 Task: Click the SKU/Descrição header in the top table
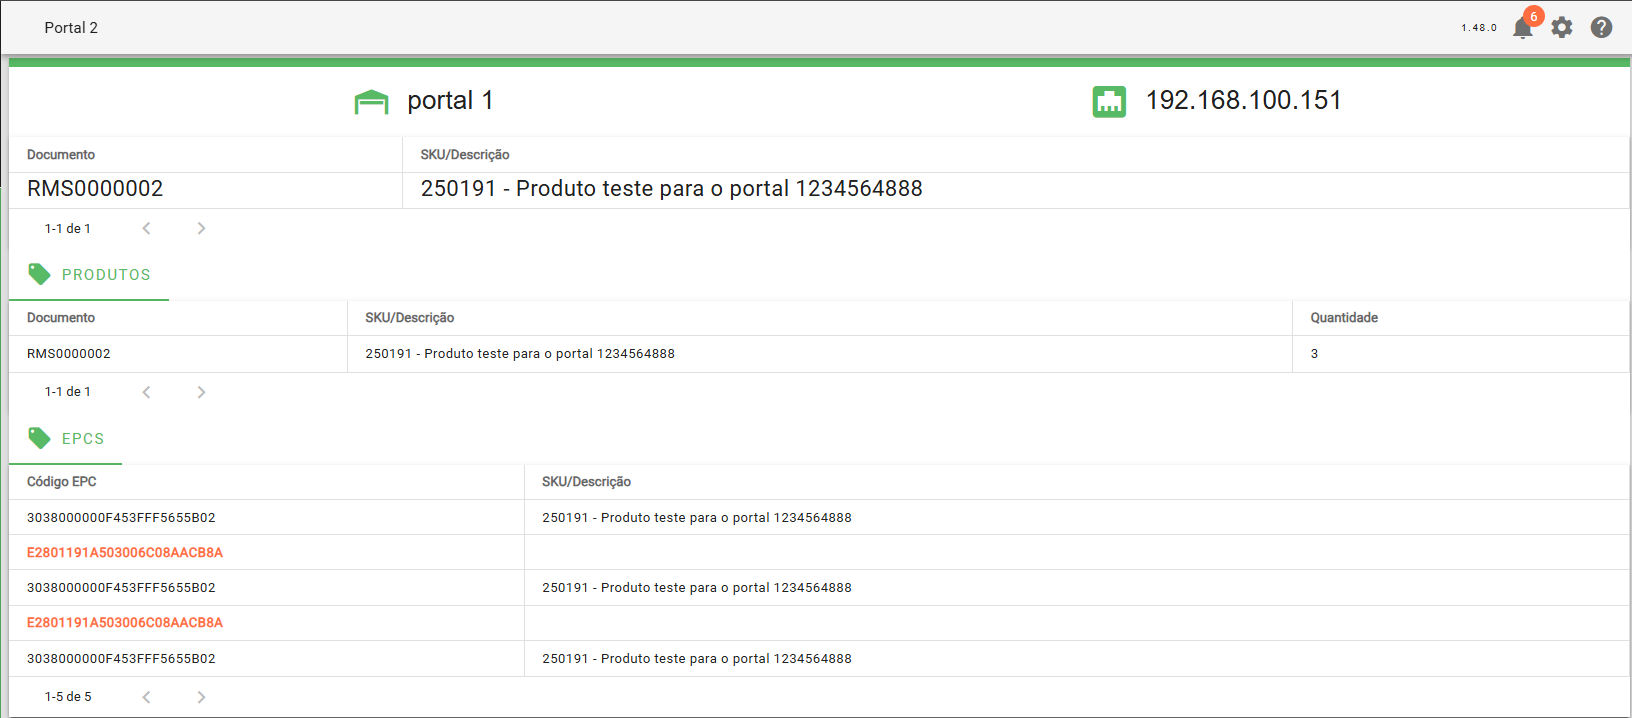tap(465, 155)
